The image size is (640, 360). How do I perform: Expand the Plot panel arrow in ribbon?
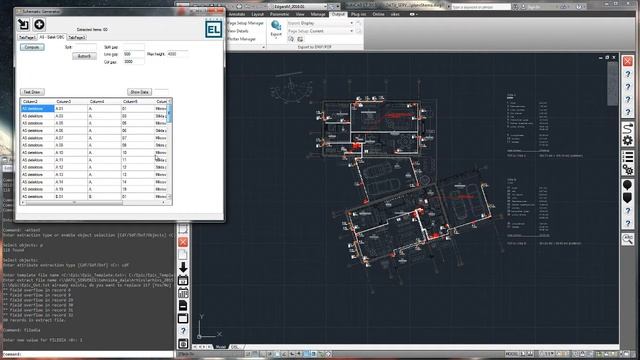tap(263, 47)
